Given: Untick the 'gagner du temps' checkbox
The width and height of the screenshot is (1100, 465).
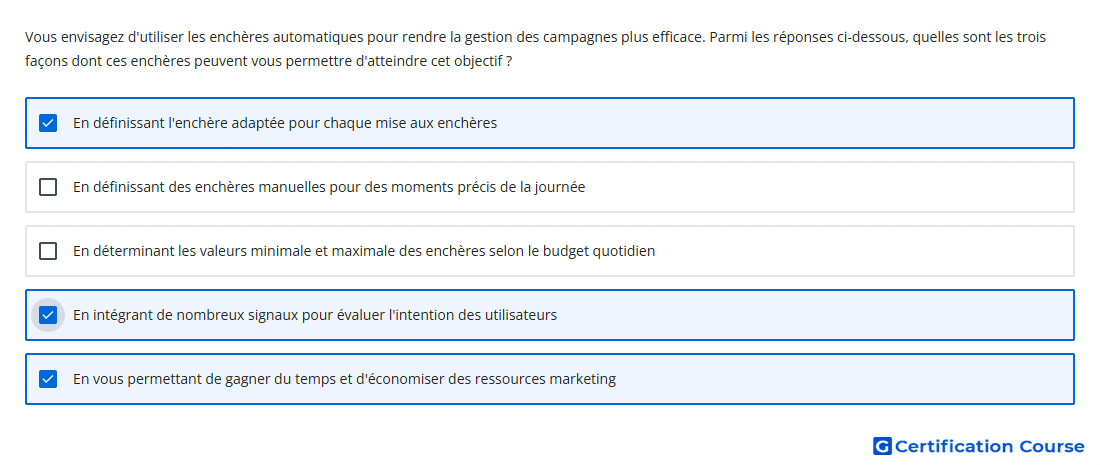Looking at the screenshot, I should [48, 379].
